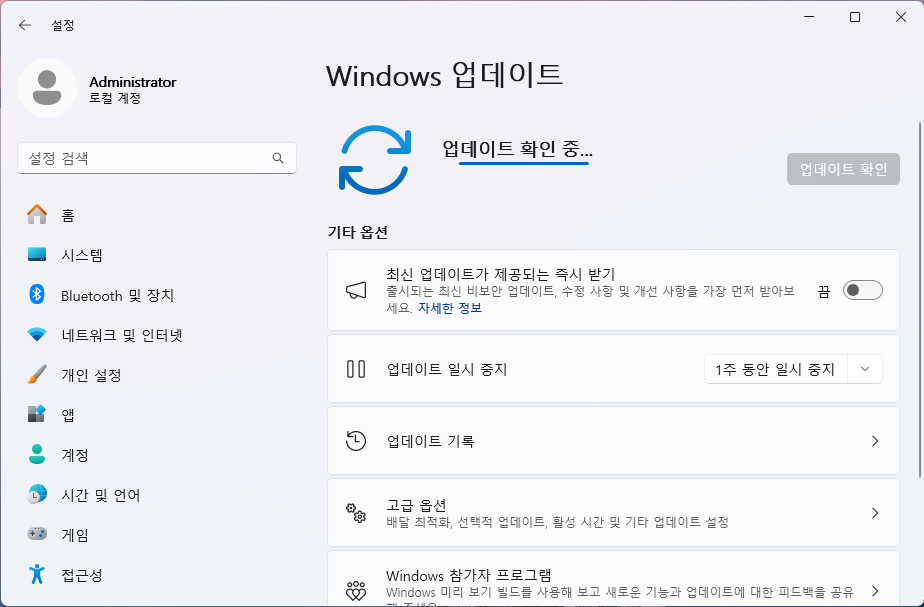Click the 계정 person icon
Image resolution: width=924 pixels, height=607 pixels.
[x=37, y=454]
